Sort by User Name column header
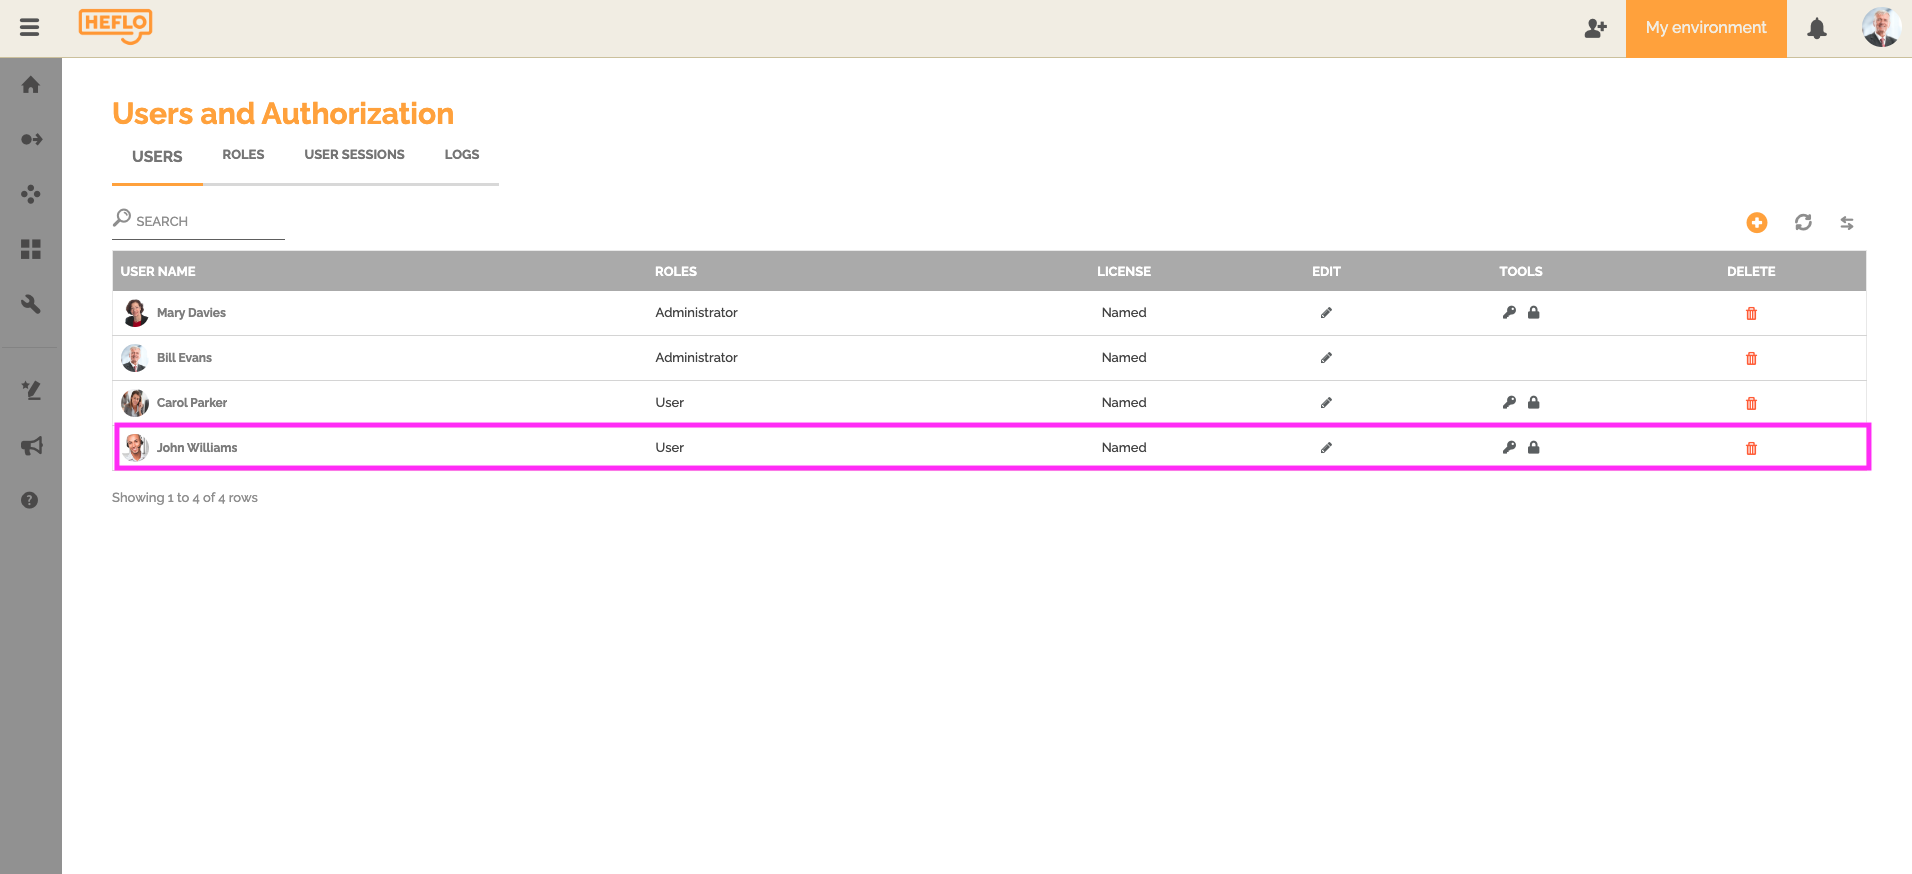 (158, 272)
